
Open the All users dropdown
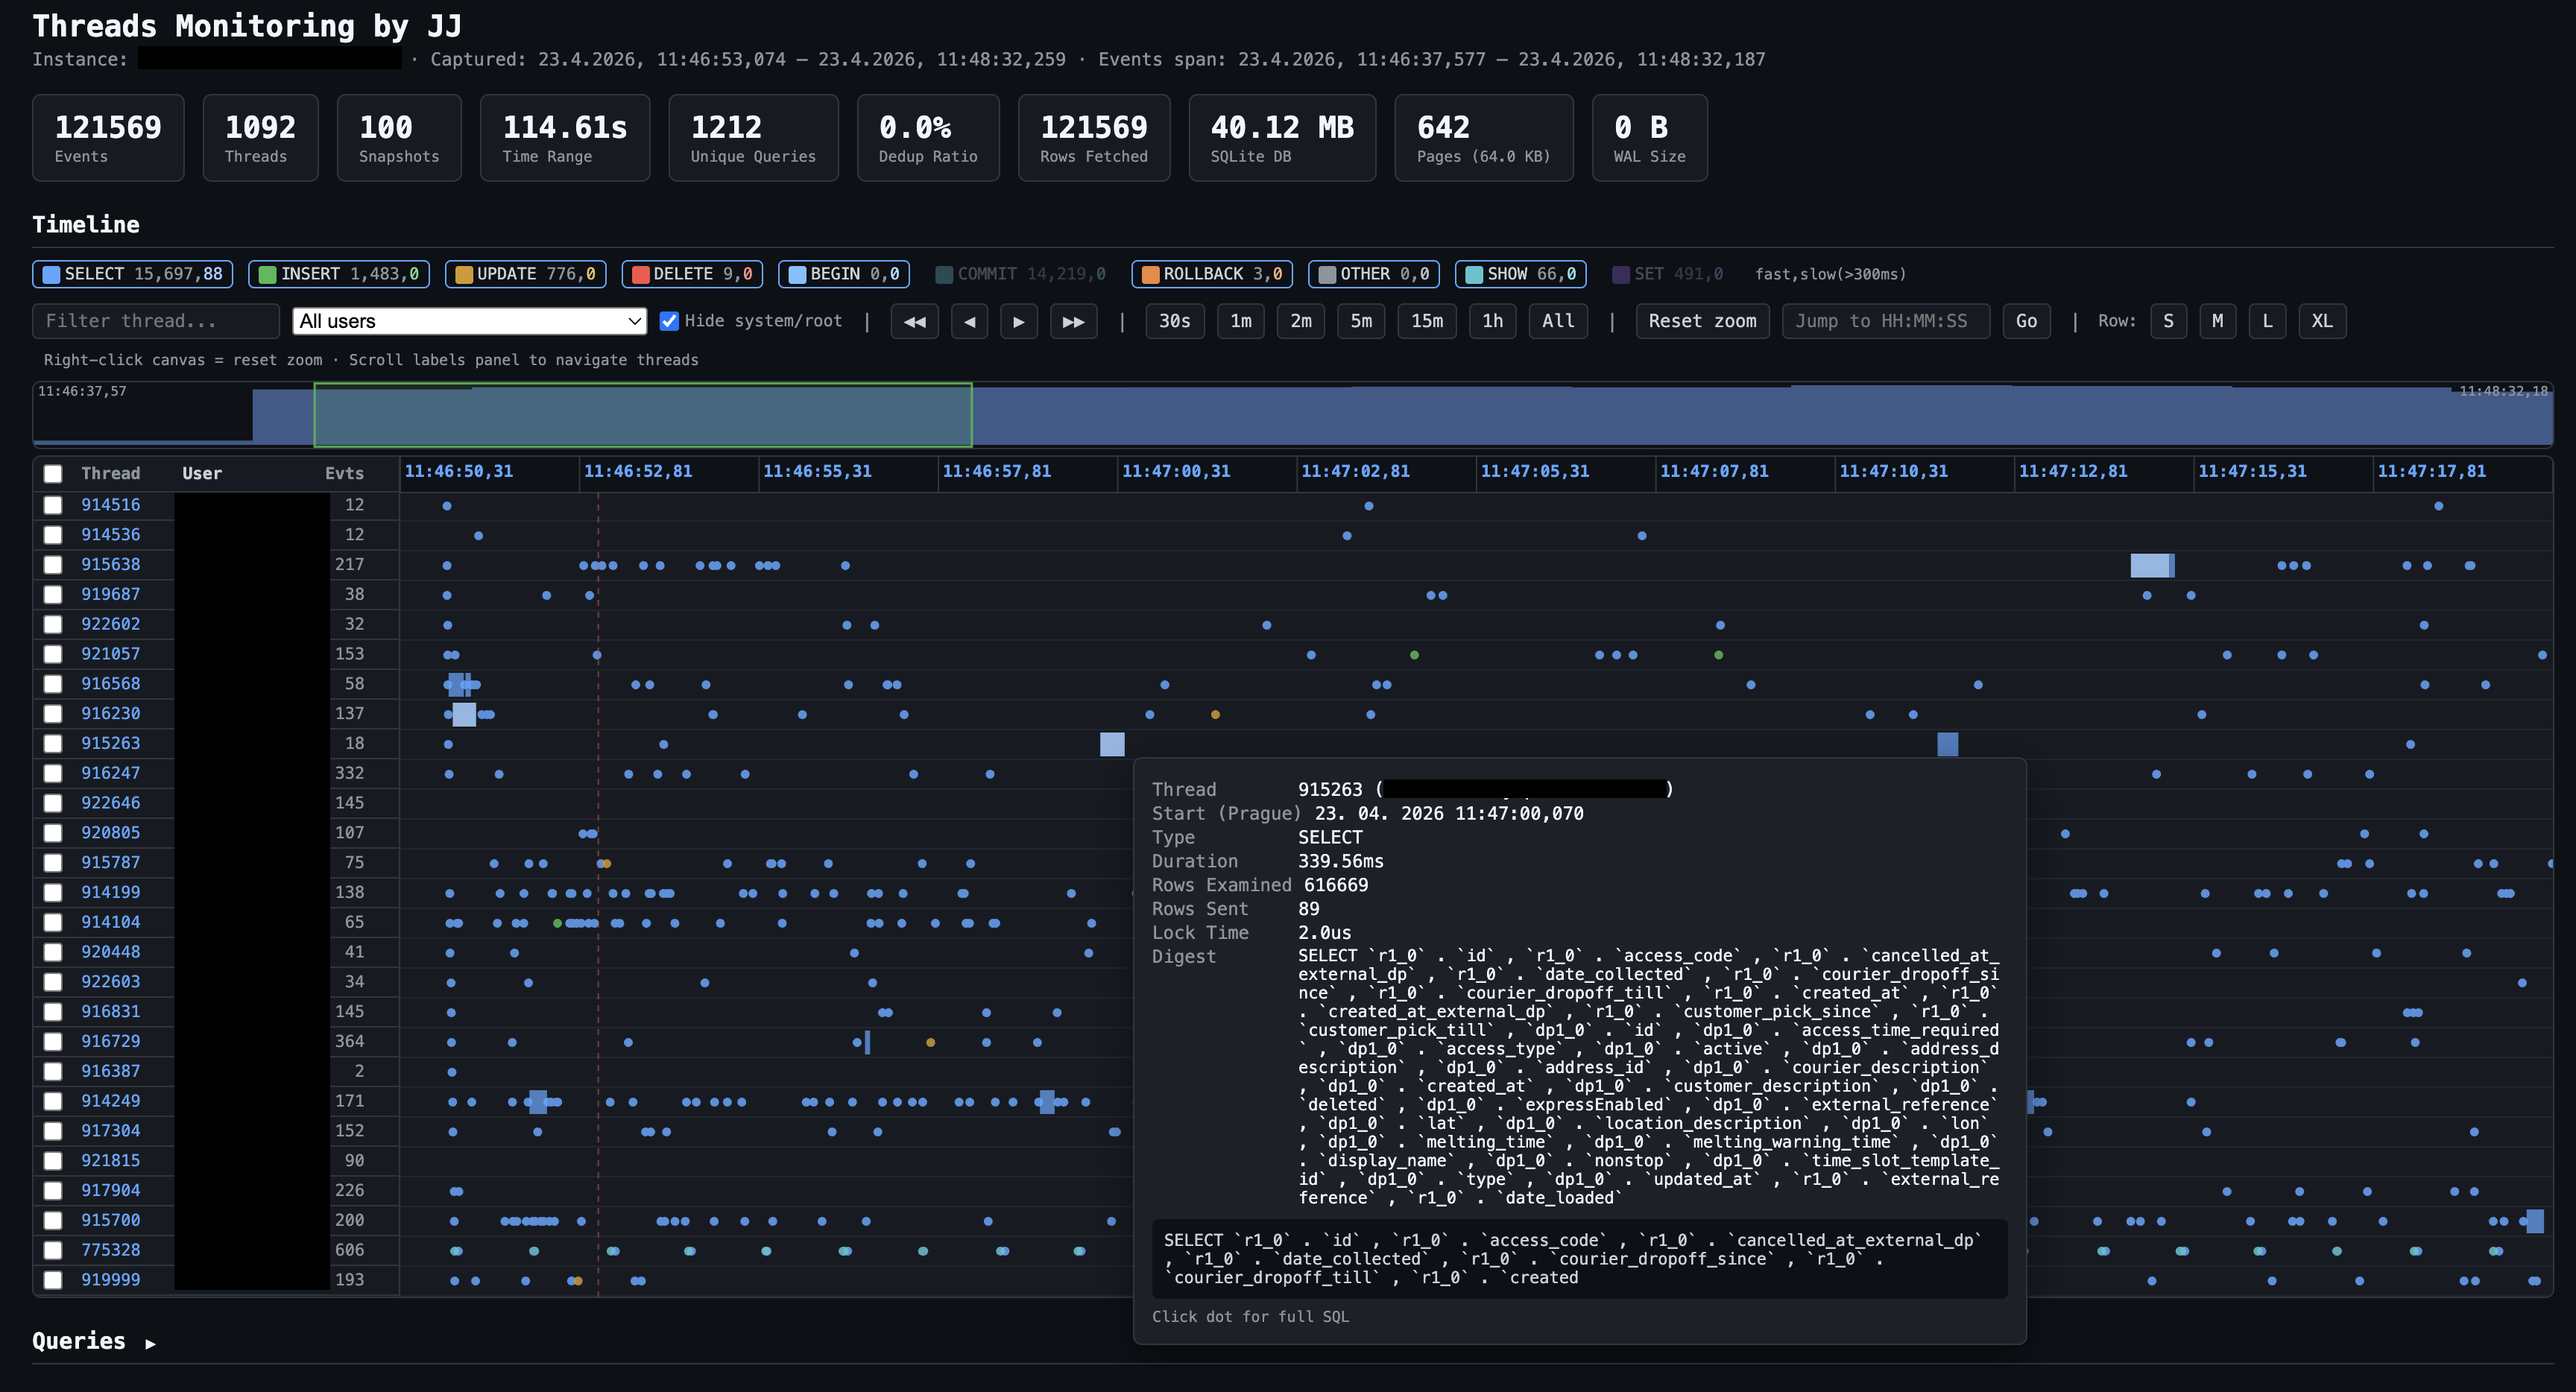pos(467,321)
